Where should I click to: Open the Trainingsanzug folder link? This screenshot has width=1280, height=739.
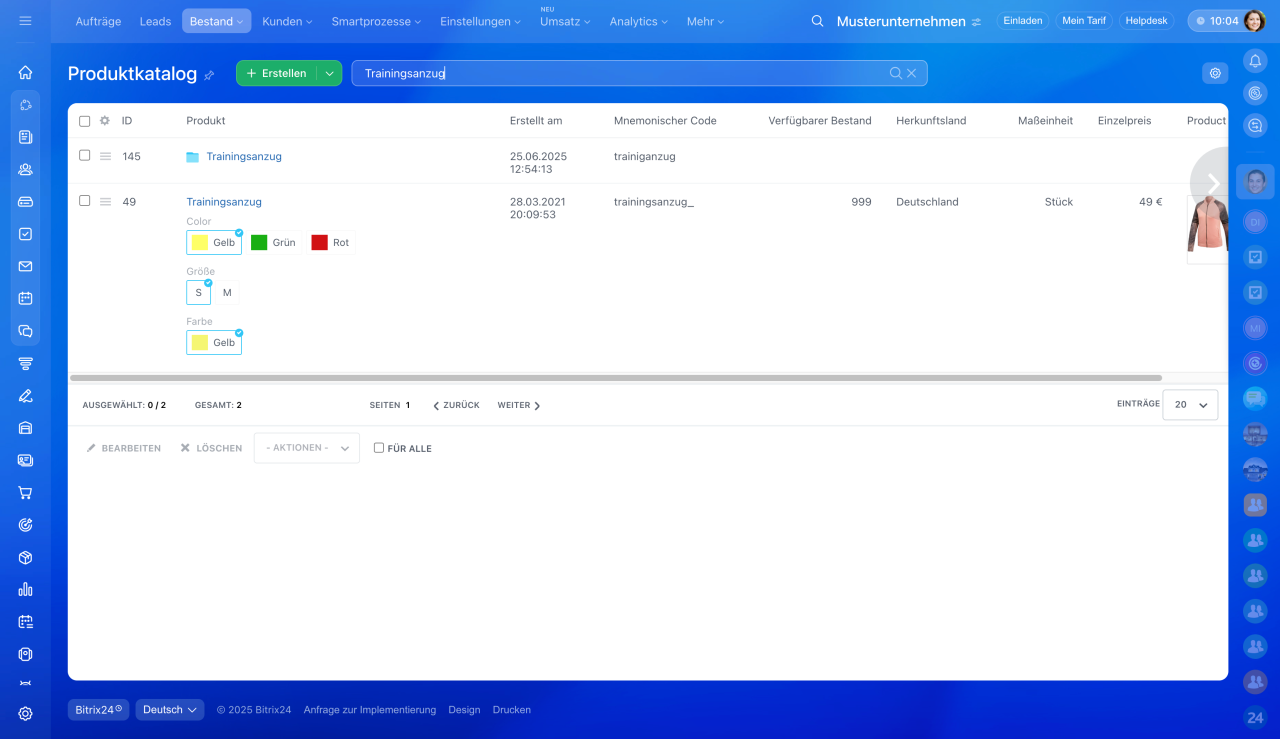(x=244, y=157)
